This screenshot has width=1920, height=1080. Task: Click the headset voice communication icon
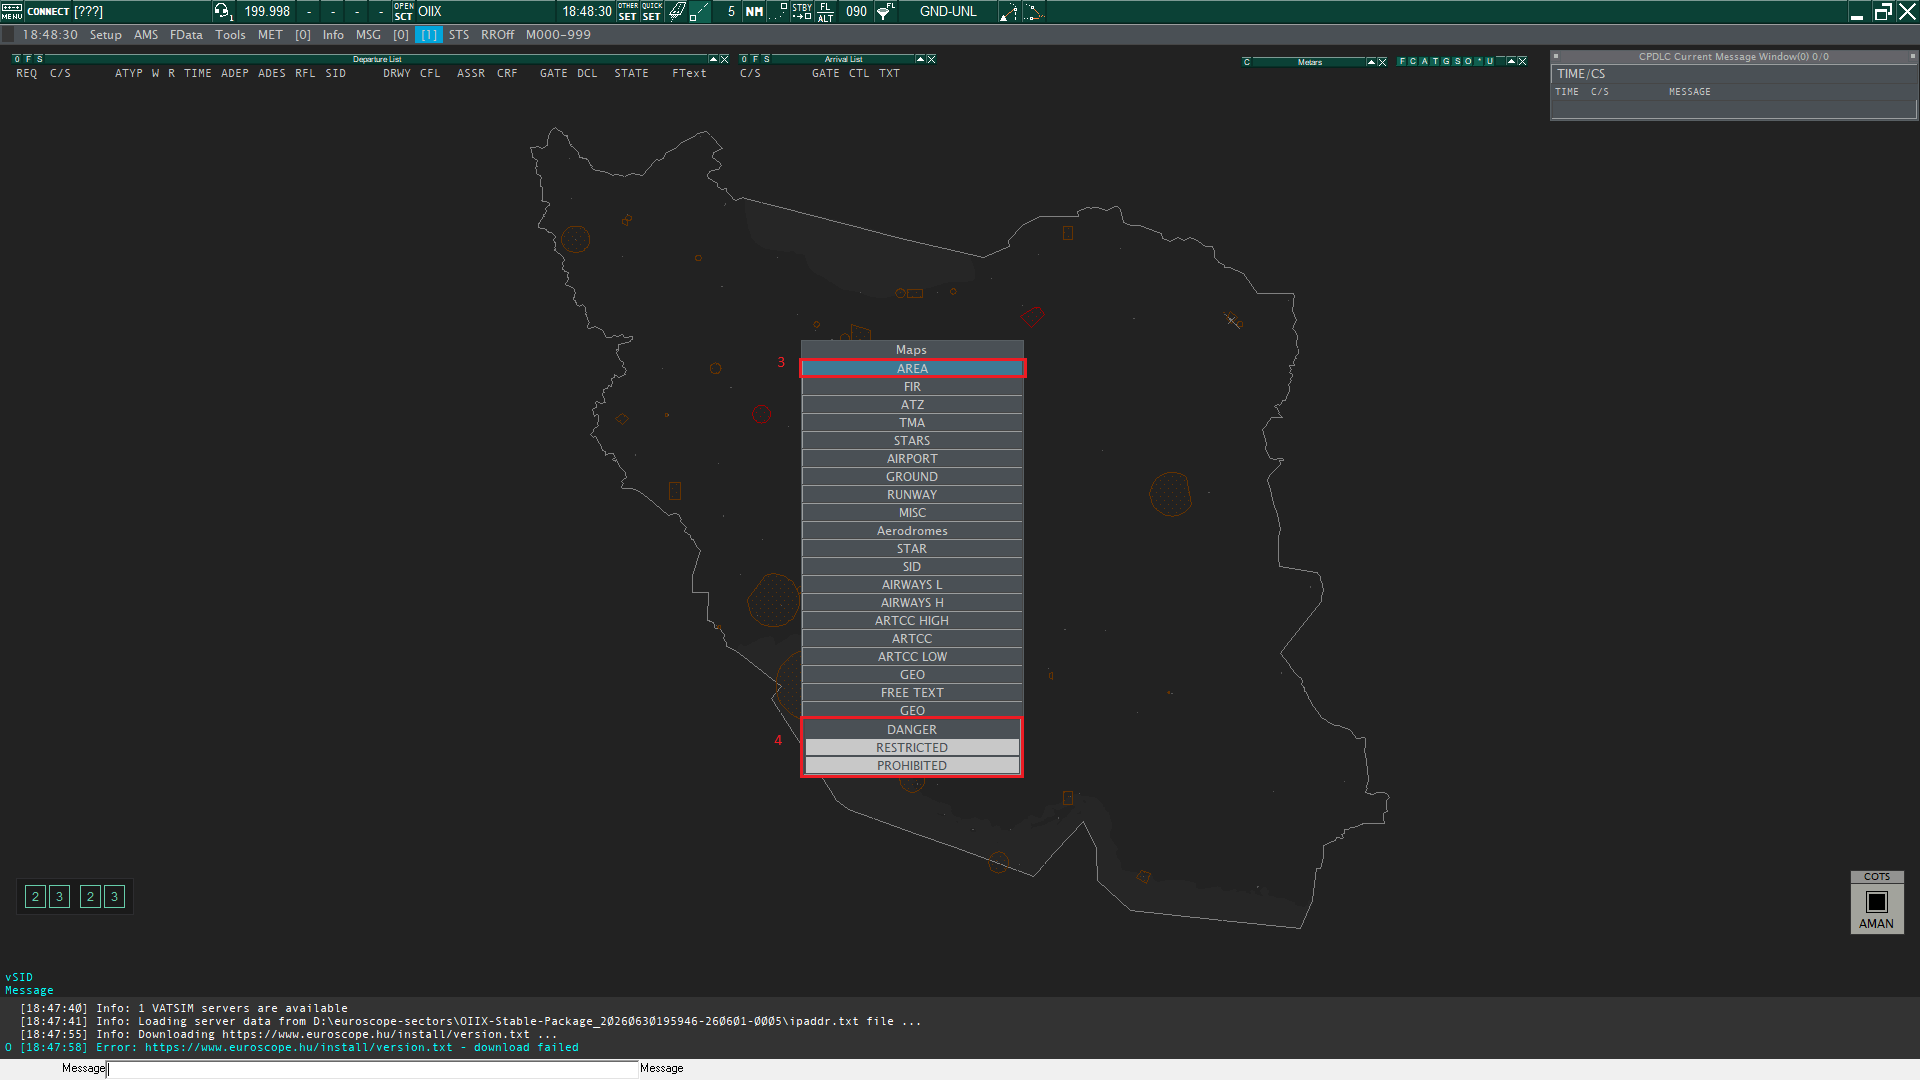point(222,11)
